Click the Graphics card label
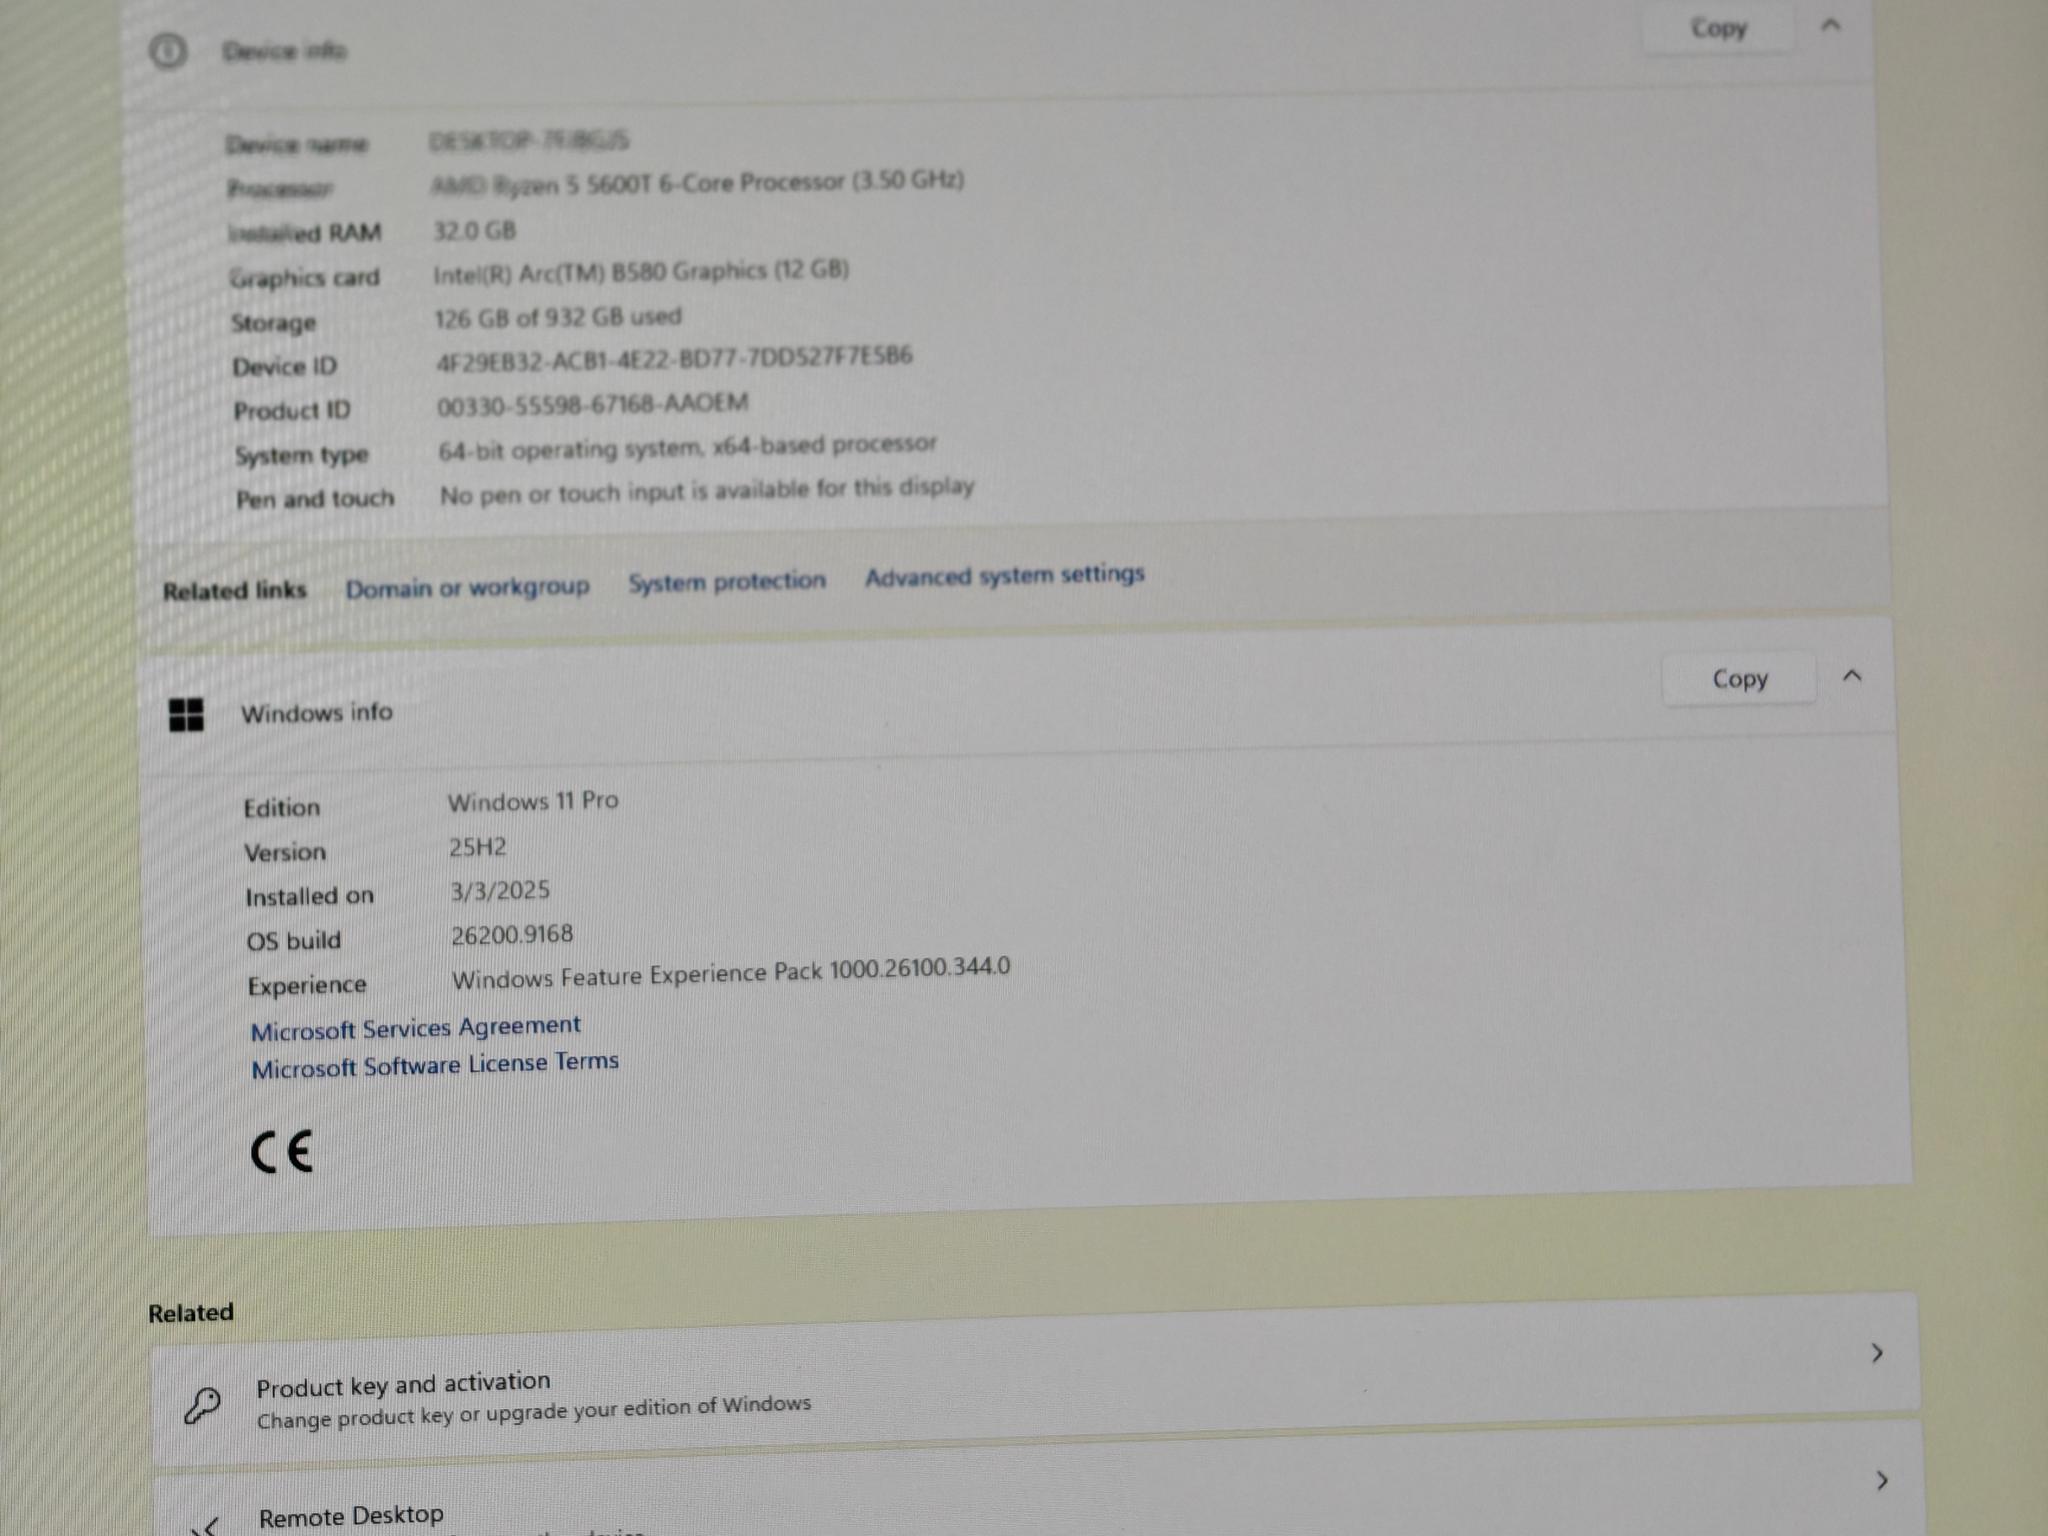 [x=304, y=278]
